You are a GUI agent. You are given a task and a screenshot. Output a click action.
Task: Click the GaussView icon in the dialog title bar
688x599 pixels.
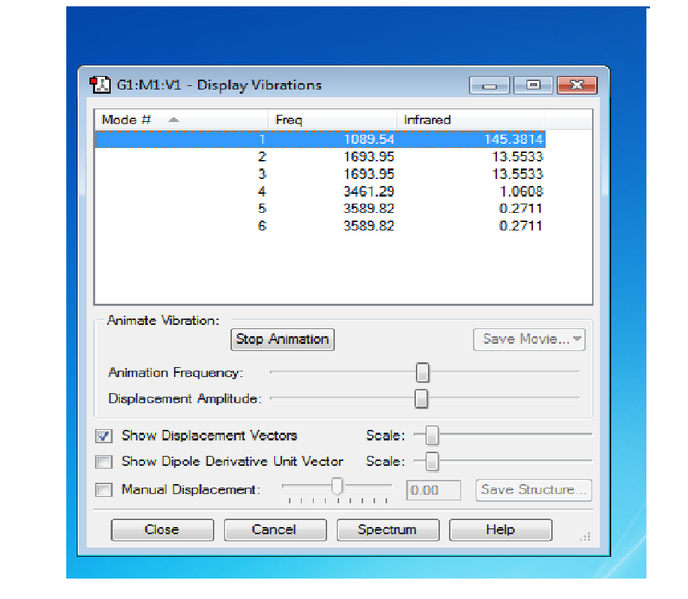[x=100, y=85]
